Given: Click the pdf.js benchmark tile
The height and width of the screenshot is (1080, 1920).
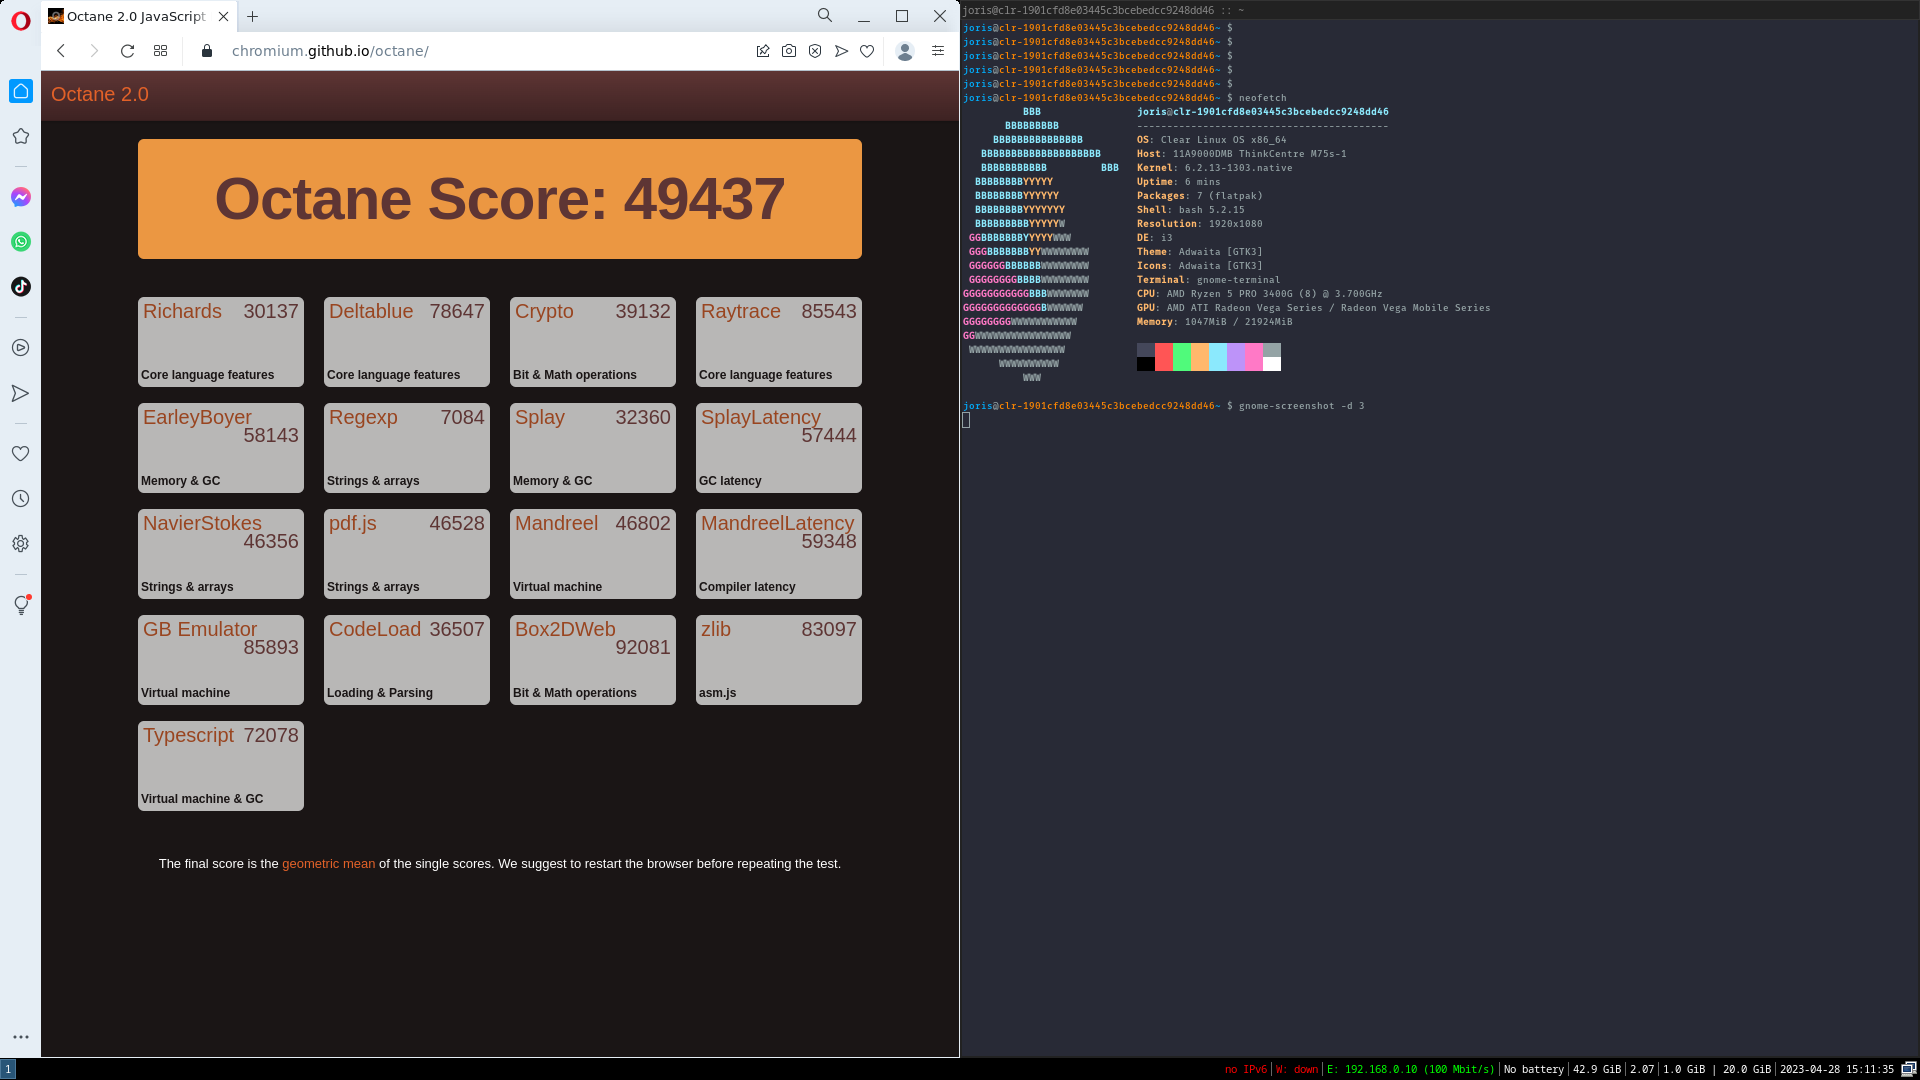Looking at the screenshot, I should pyautogui.click(x=407, y=554).
